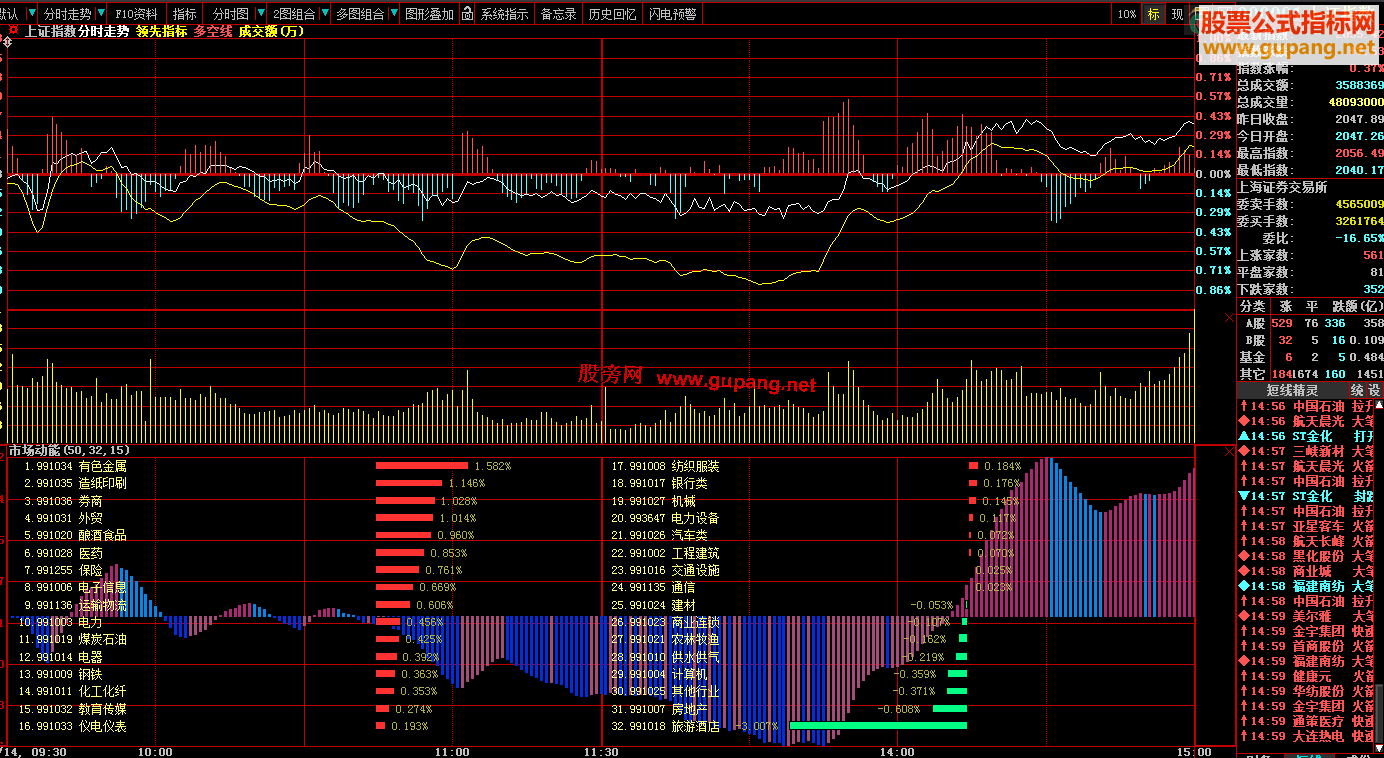
Task: Open the dropdown arrow next to 分时走势
Action: click(x=100, y=14)
